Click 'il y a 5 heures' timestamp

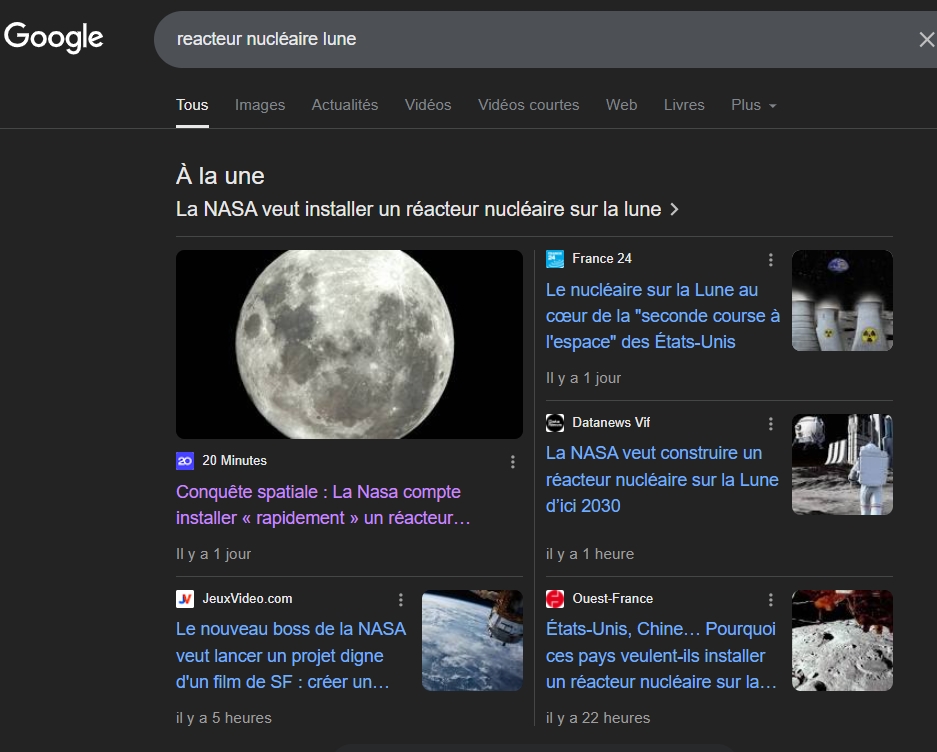pyautogui.click(x=223, y=718)
